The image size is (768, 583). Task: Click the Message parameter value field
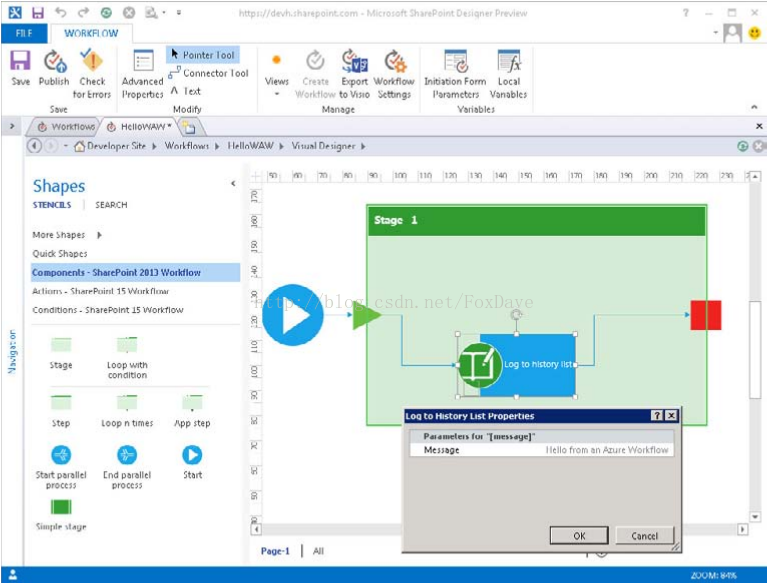tap(606, 450)
